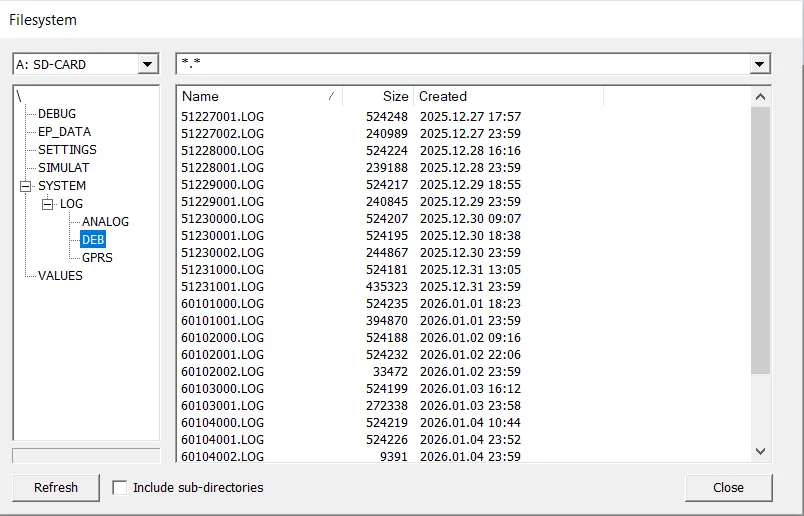This screenshot has height=516, width=804.
Task: Enable Include sub-directories checkbox
Action: (x=119, y=487)
